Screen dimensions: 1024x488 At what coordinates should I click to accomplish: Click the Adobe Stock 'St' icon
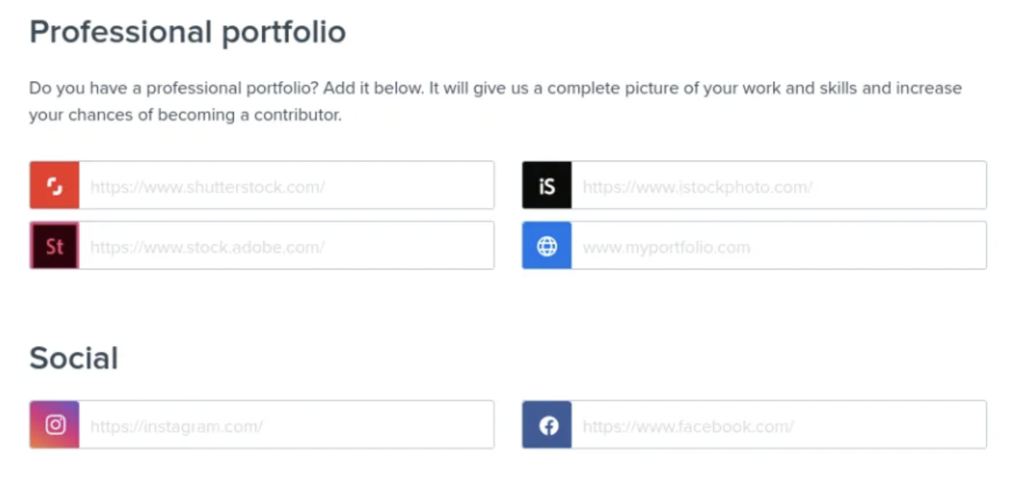(55, 246)
